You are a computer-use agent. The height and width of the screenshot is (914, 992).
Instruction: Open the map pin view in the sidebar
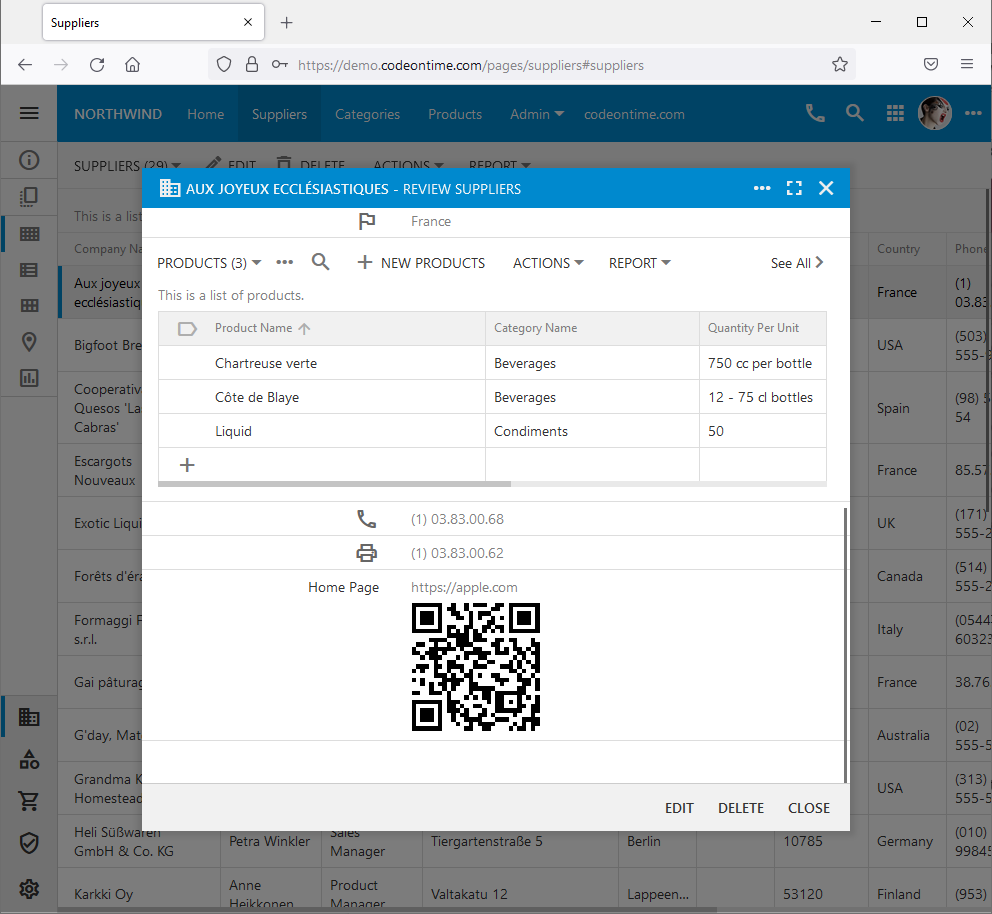[x=29, y=341]
